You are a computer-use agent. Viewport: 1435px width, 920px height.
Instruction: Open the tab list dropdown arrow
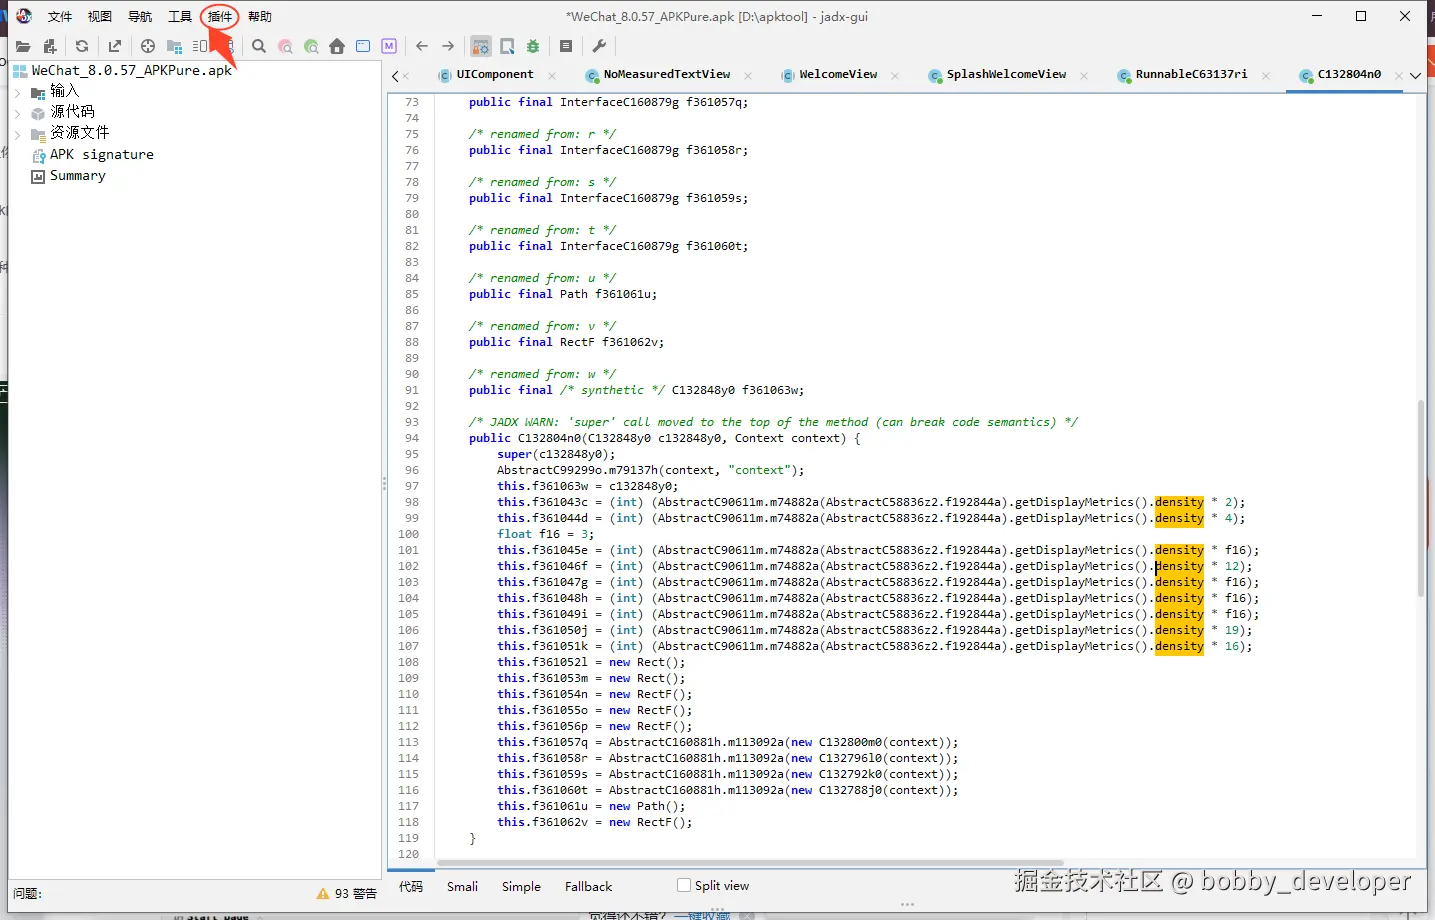click(1415, 76)
